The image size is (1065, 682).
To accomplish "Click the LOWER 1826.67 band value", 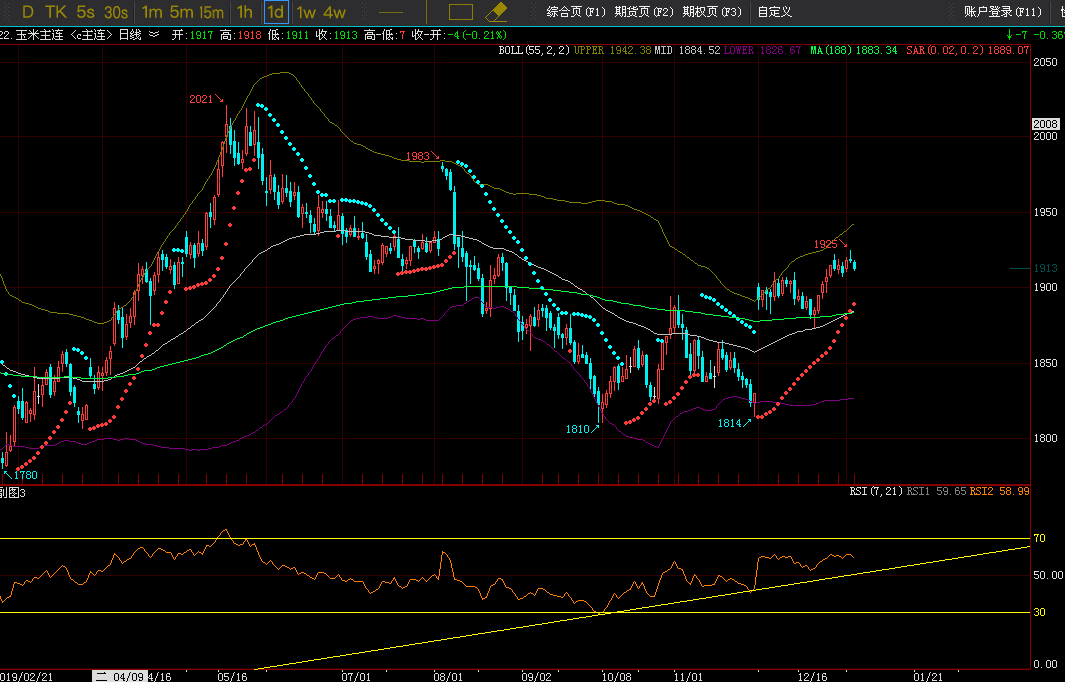I will click(763, 50).
